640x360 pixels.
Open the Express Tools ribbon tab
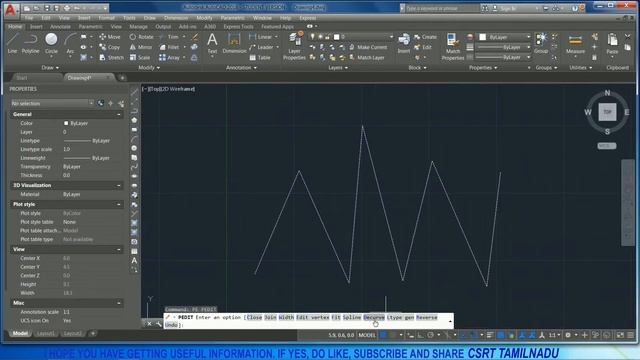pos(238,27)
